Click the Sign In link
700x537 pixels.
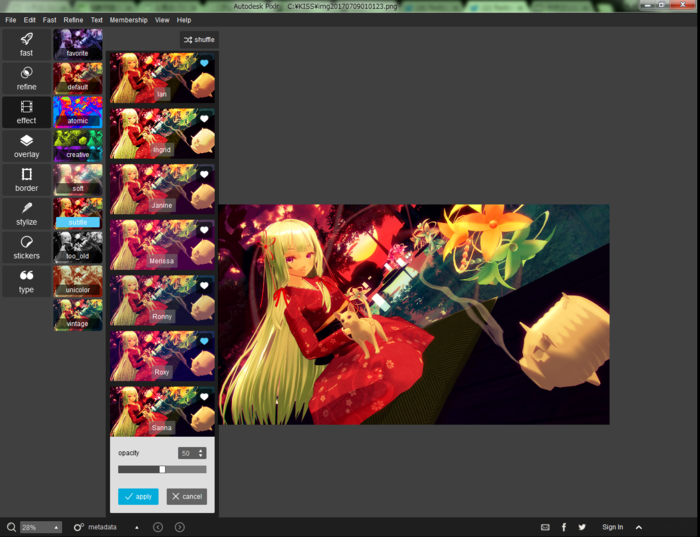pos(612,527)
